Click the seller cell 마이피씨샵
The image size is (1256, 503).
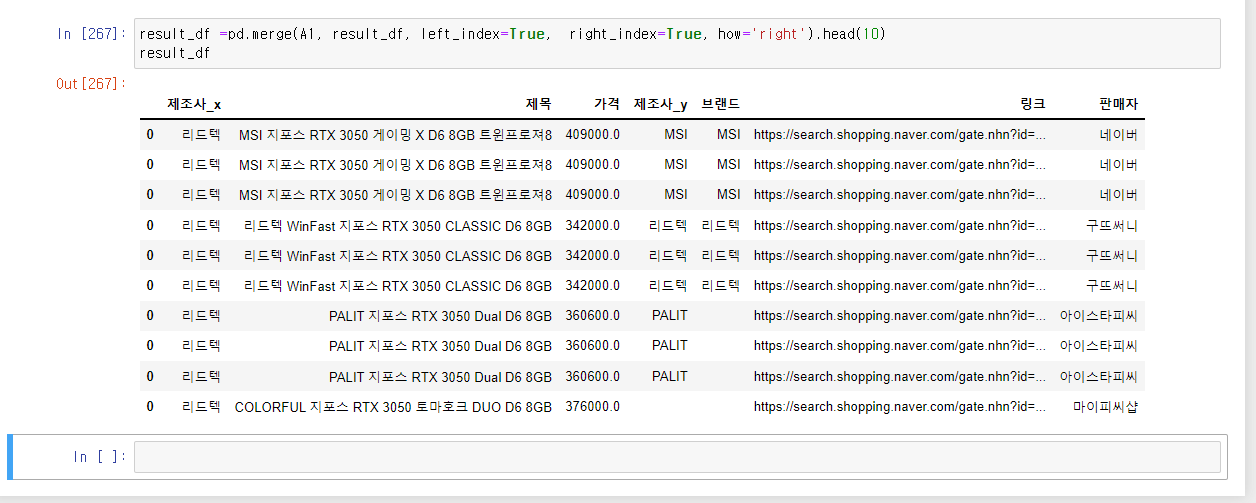click(1106, 407)
